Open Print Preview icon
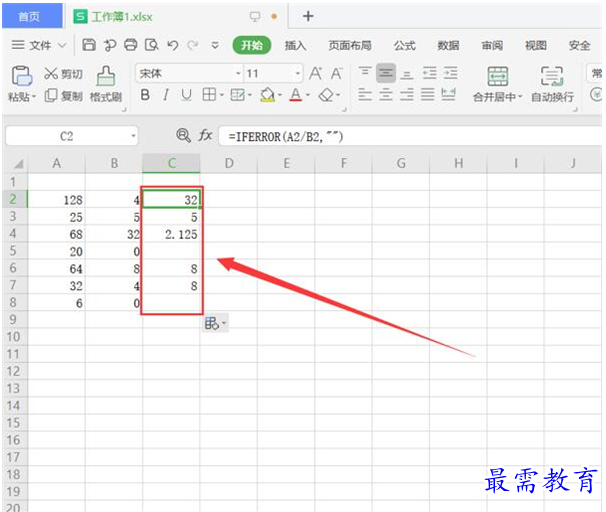The image size is (606, 512). pos(152,45)
